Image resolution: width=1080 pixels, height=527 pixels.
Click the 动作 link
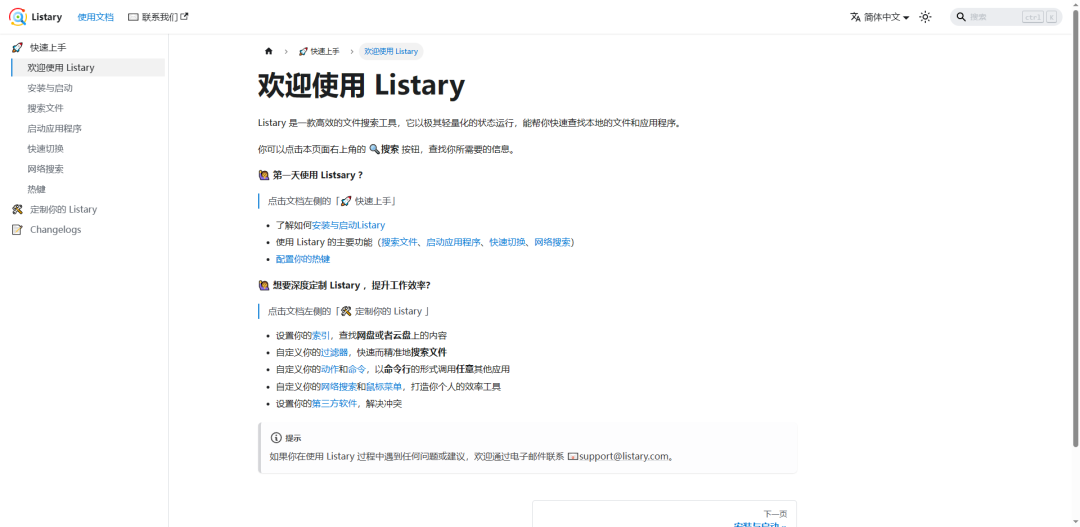(330, 369)
